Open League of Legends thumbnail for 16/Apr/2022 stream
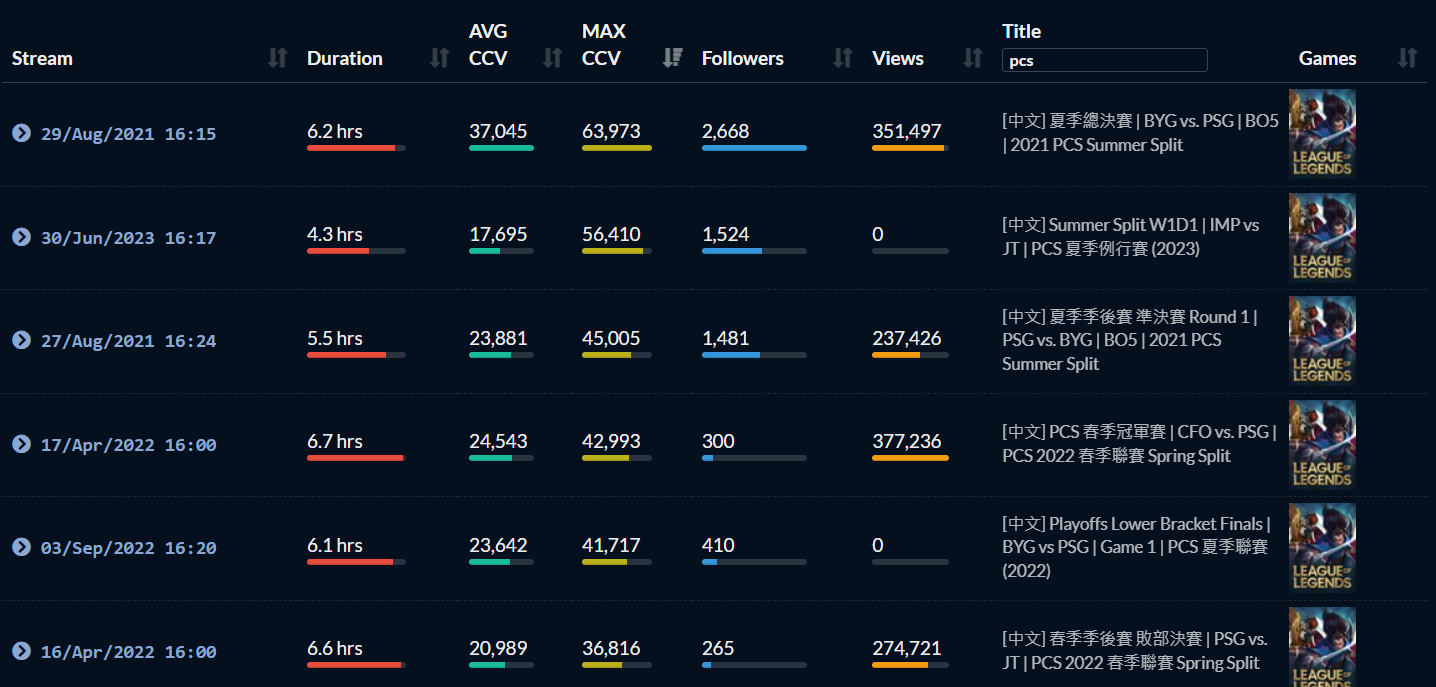 pyautogui.click(x=1322, y=647)
